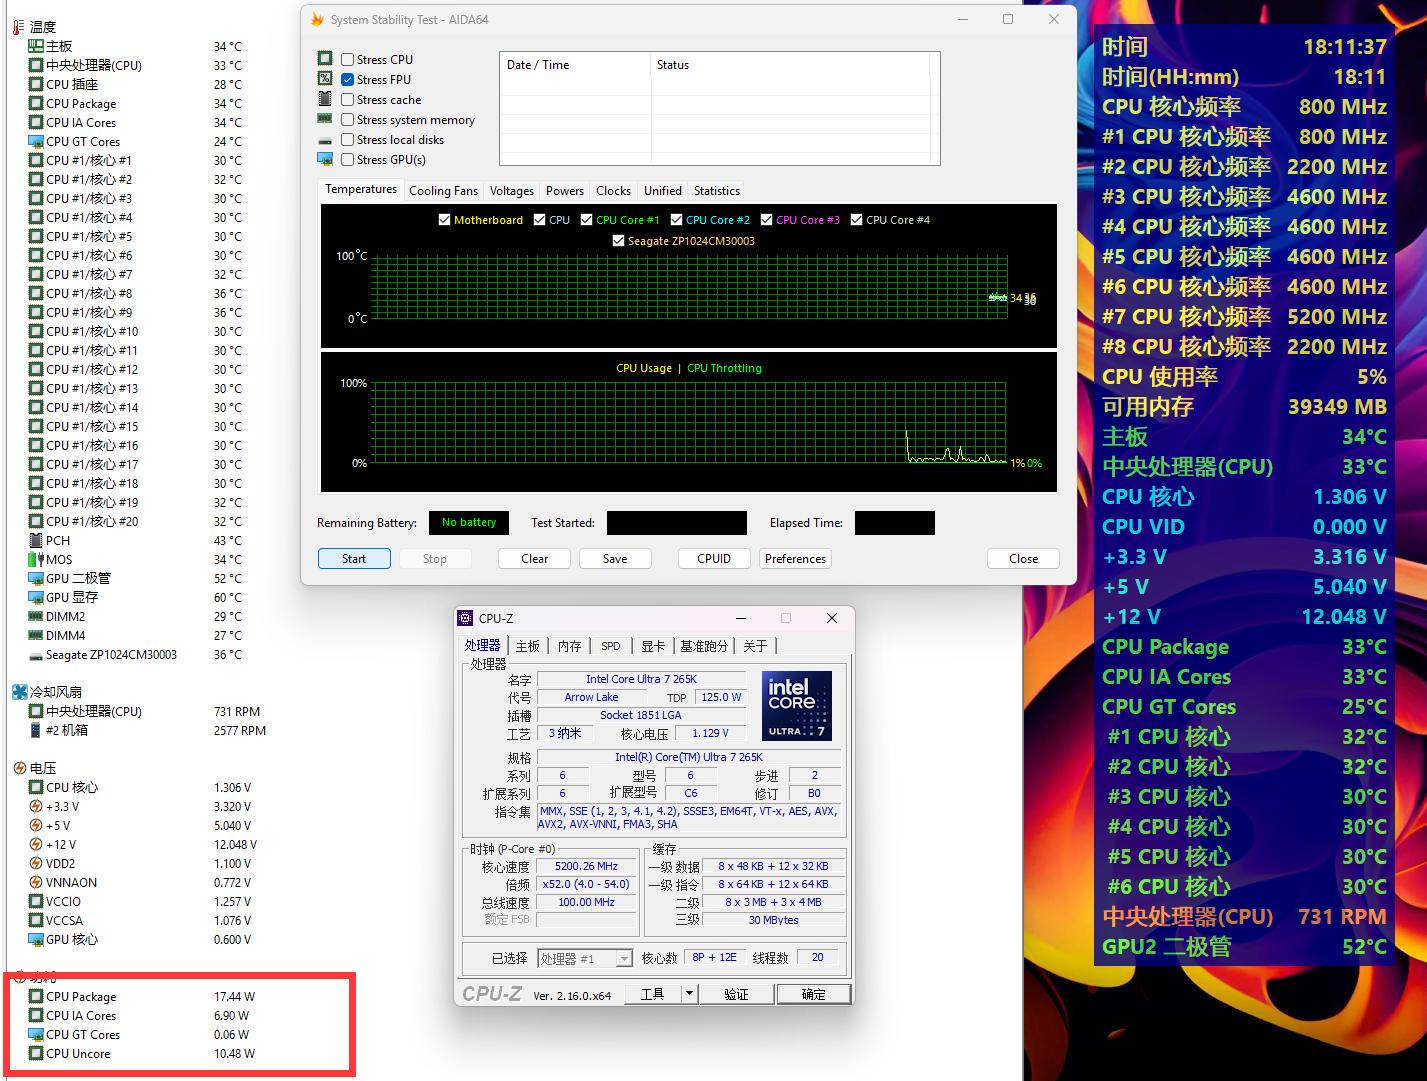The height and width of the screenshot is (1081, 1427).
Task: Enable the Stress cache checkbox
Action: click(348, 100)
